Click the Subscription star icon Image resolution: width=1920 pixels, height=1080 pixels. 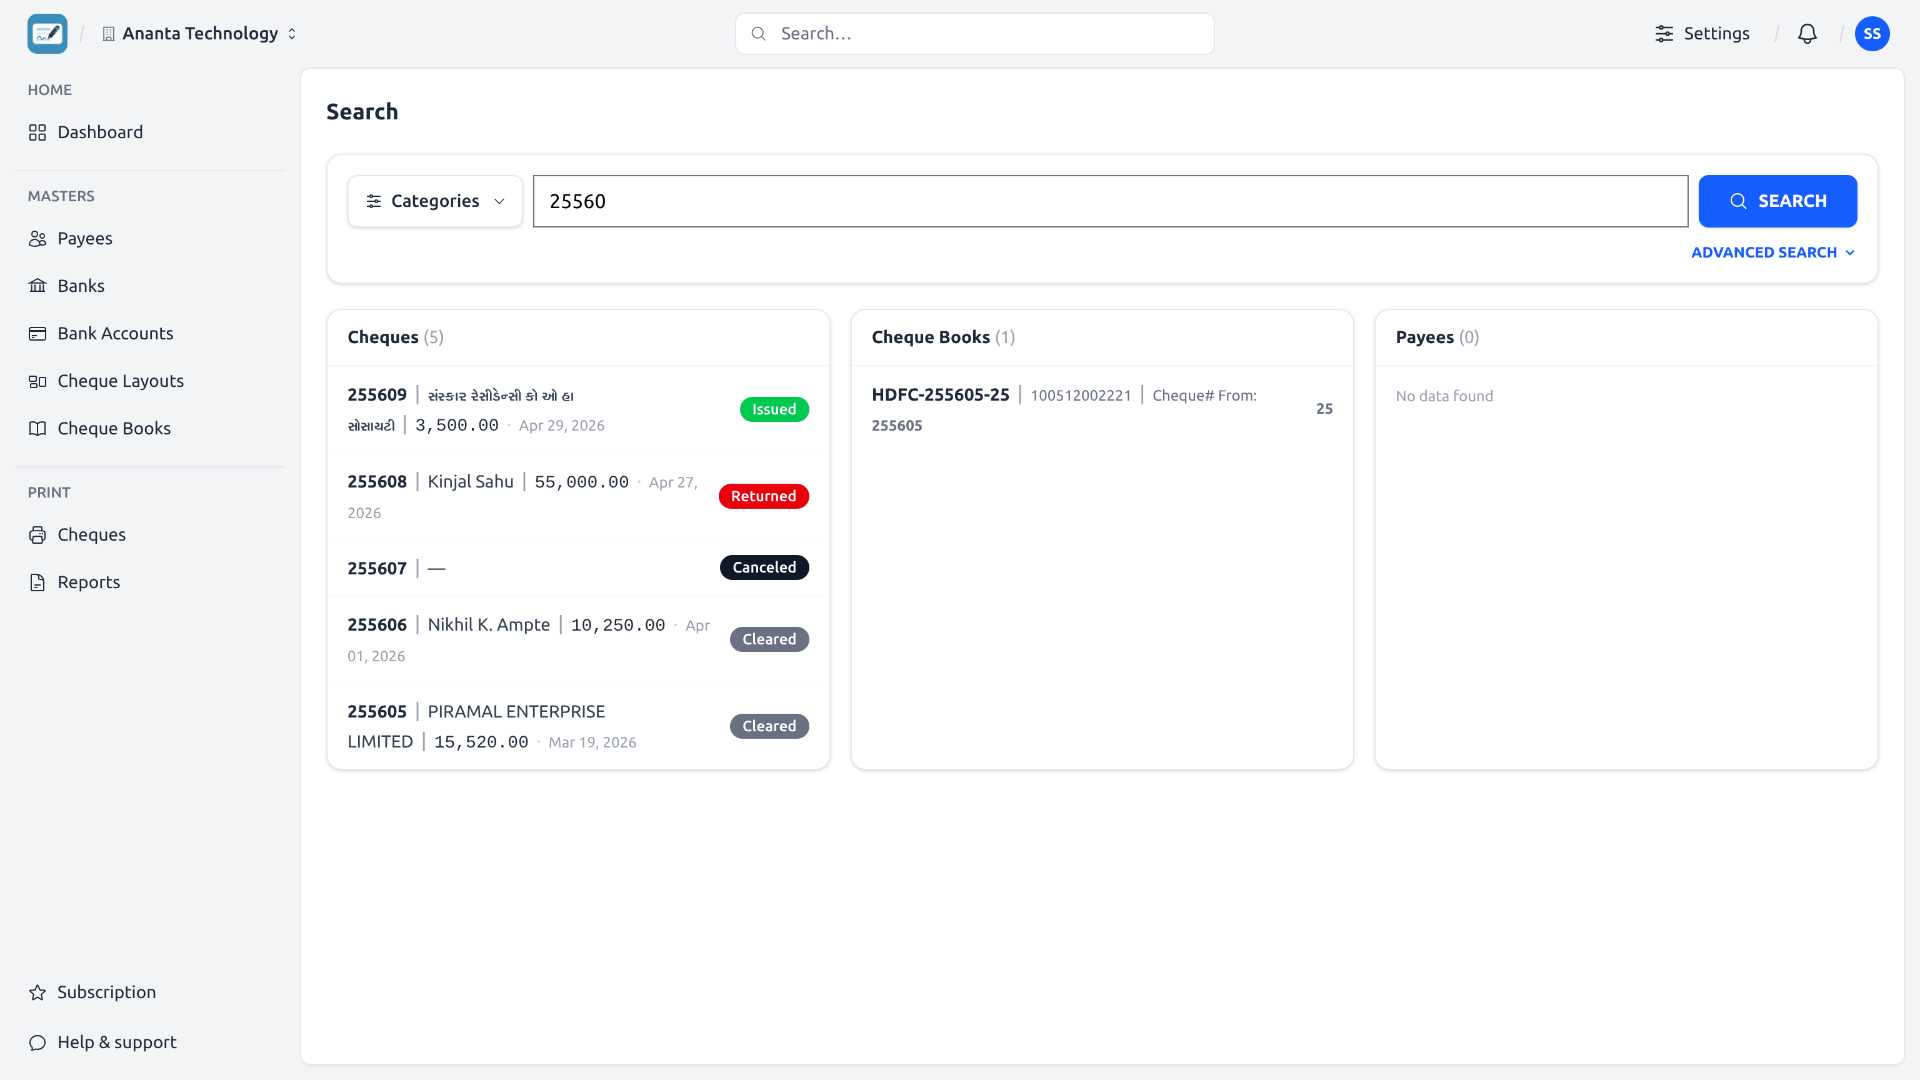[38, 992]
